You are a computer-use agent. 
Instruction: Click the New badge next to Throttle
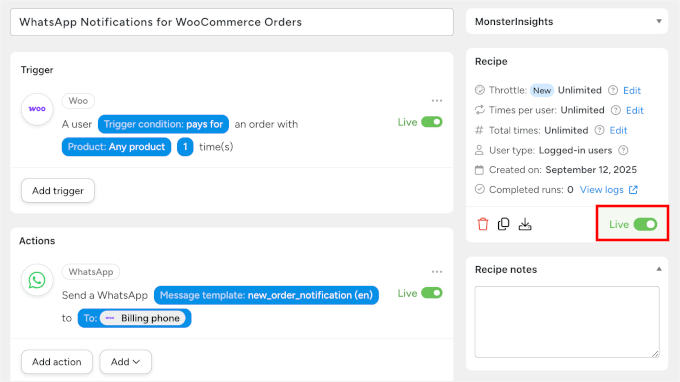click(542, 90)
